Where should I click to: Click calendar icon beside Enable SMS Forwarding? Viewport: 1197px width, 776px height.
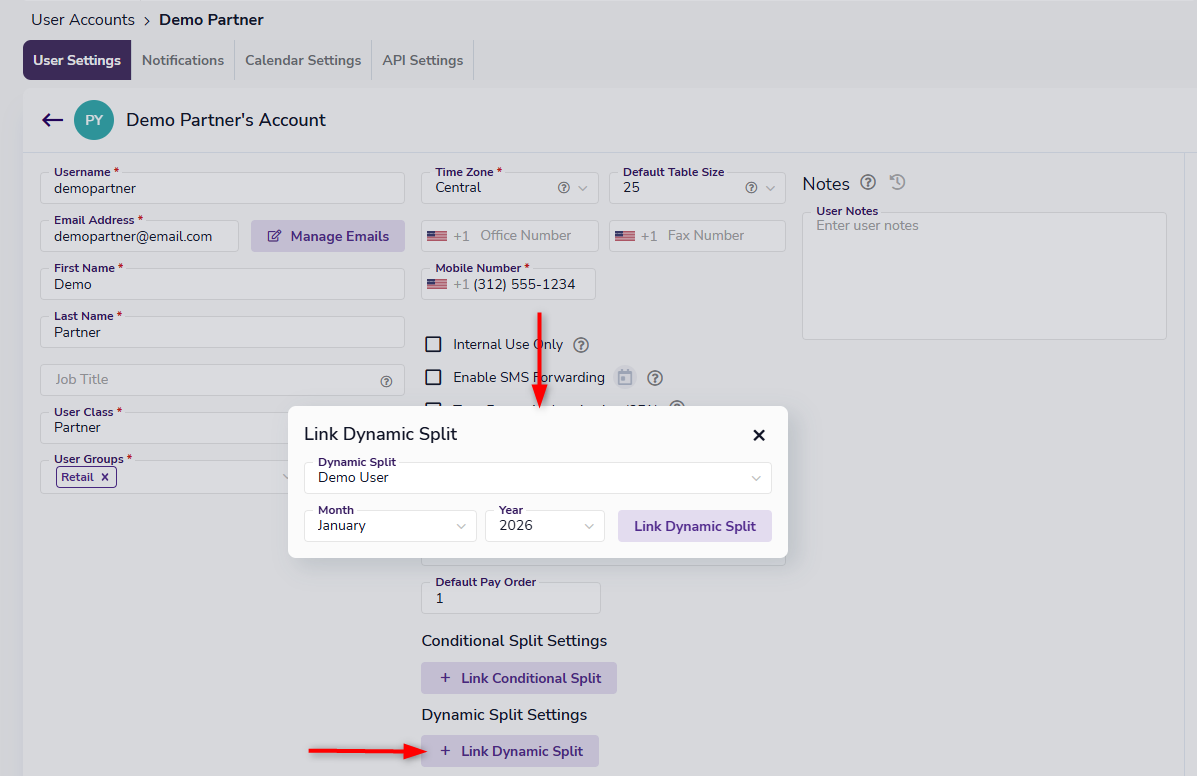coord(625,377)
